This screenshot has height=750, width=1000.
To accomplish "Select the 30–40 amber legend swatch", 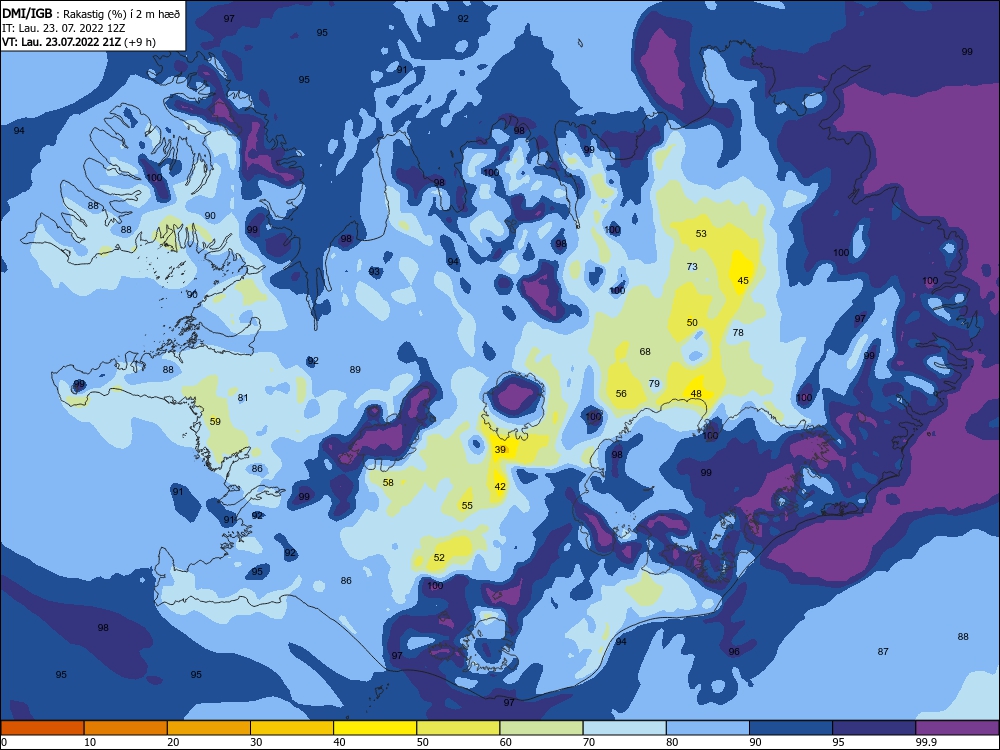I will pyautogui.click(x=292, y=728).
